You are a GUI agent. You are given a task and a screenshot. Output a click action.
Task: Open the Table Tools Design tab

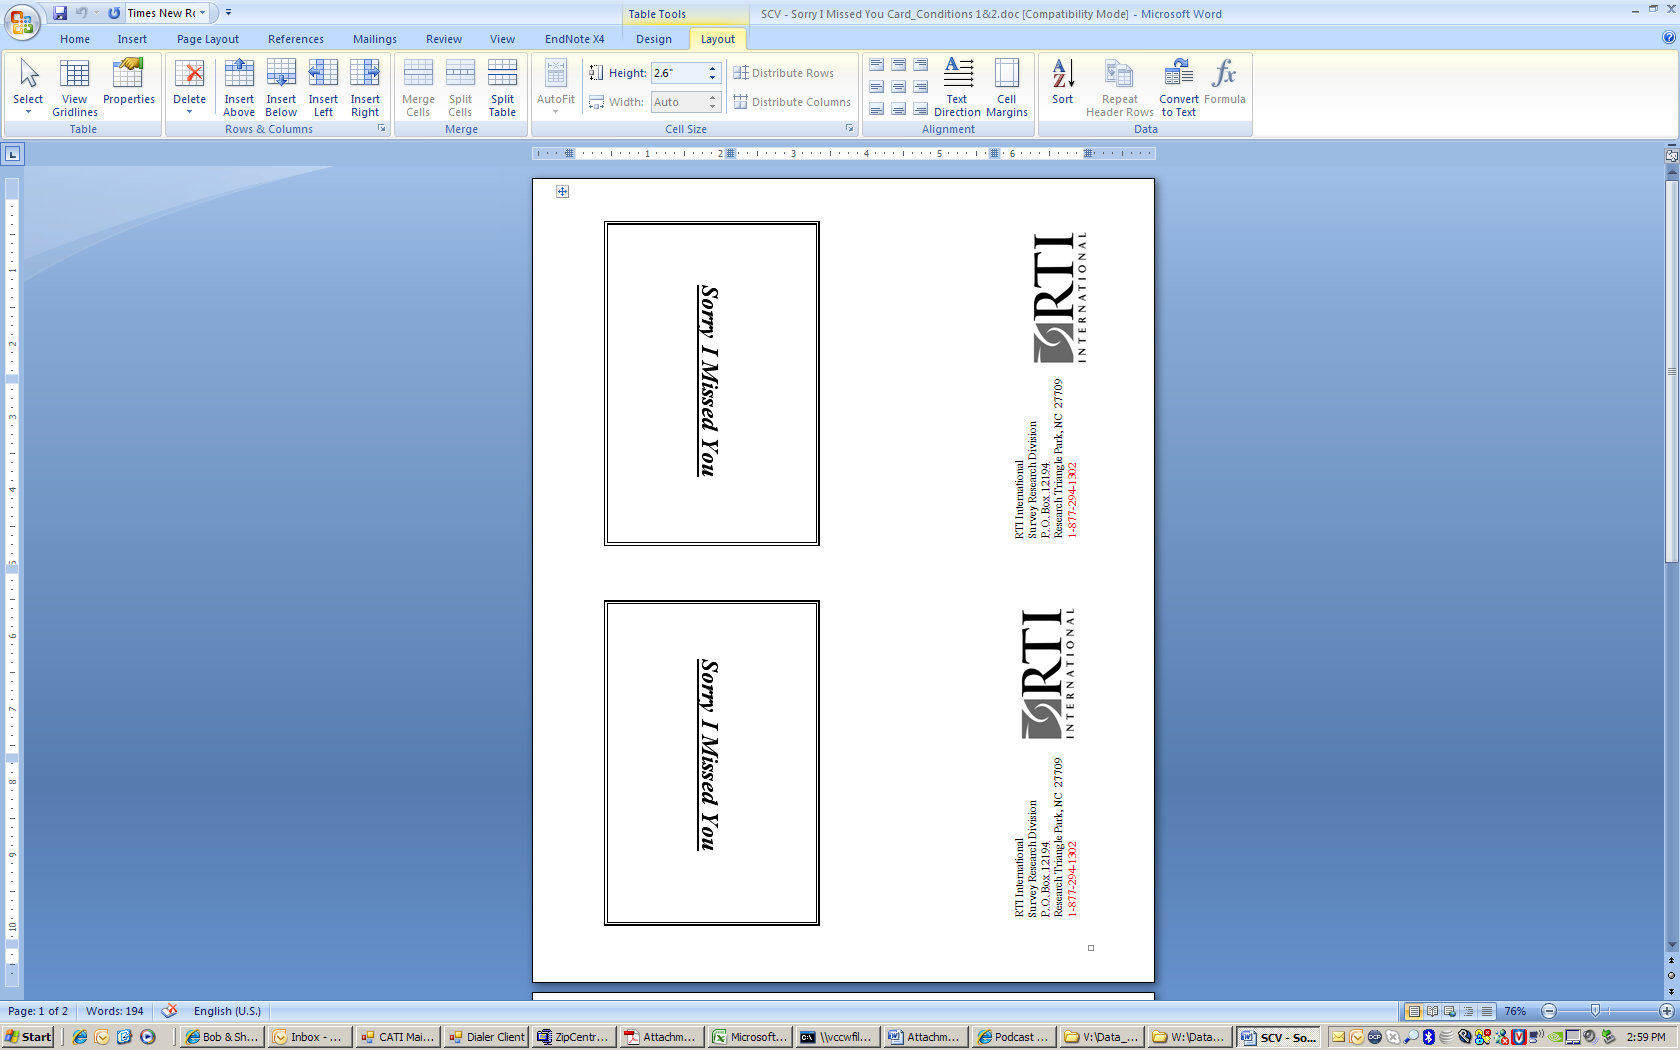[x=654, y=39]
